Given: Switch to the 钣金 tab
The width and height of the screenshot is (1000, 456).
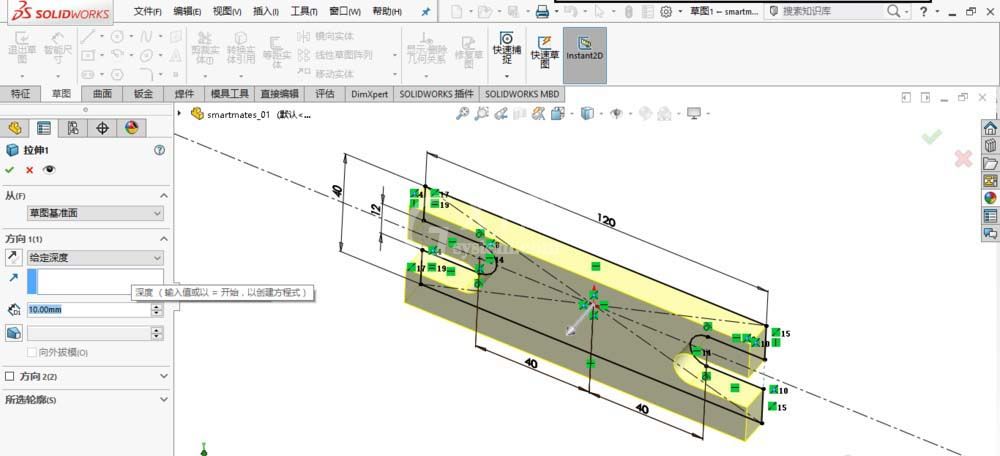Looking at the screenshot, I should tap(143, 94).
